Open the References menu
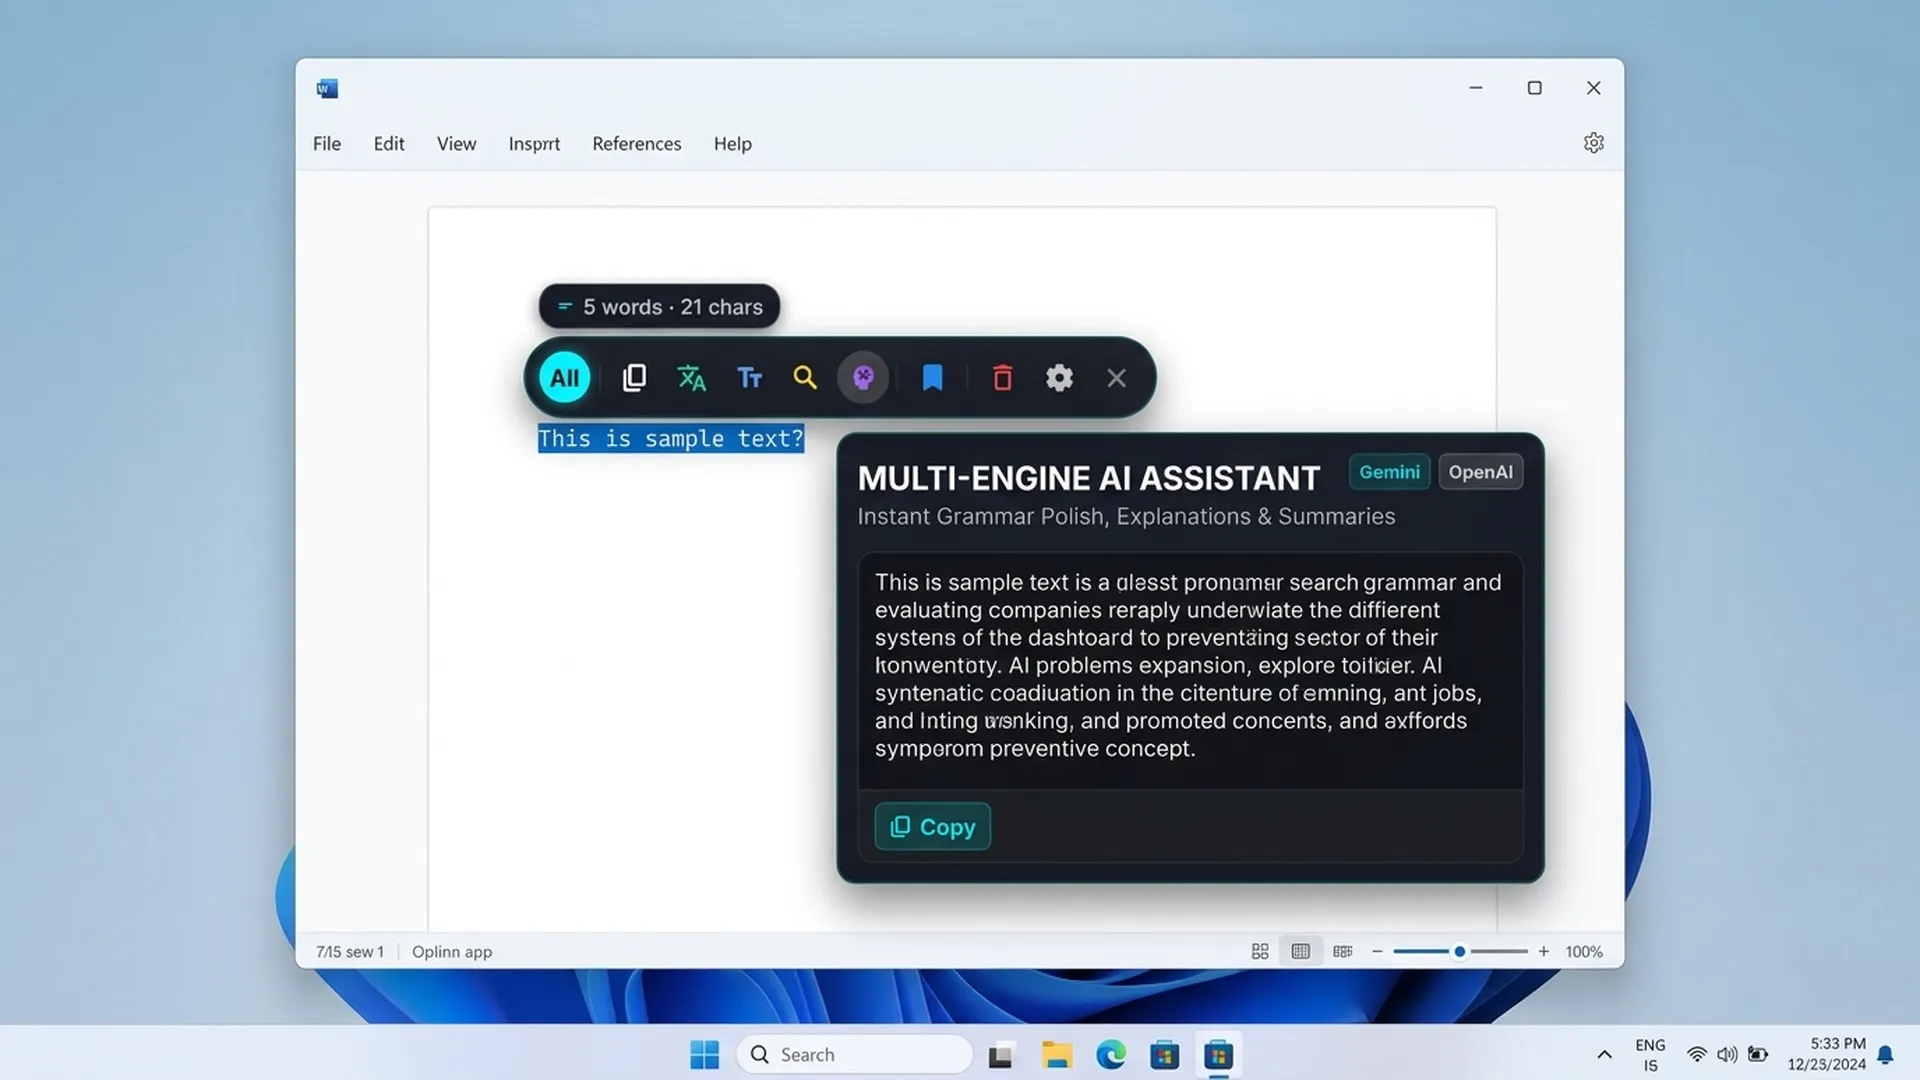This screenshot has height=1080, width=1920. pos(637,144)
